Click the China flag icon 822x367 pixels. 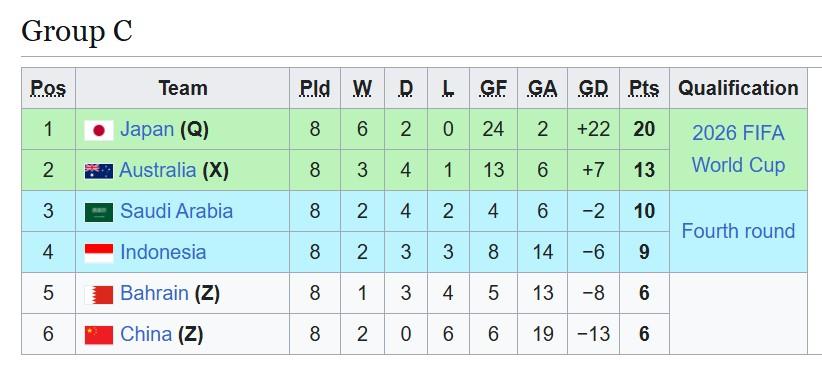[99, 335]
